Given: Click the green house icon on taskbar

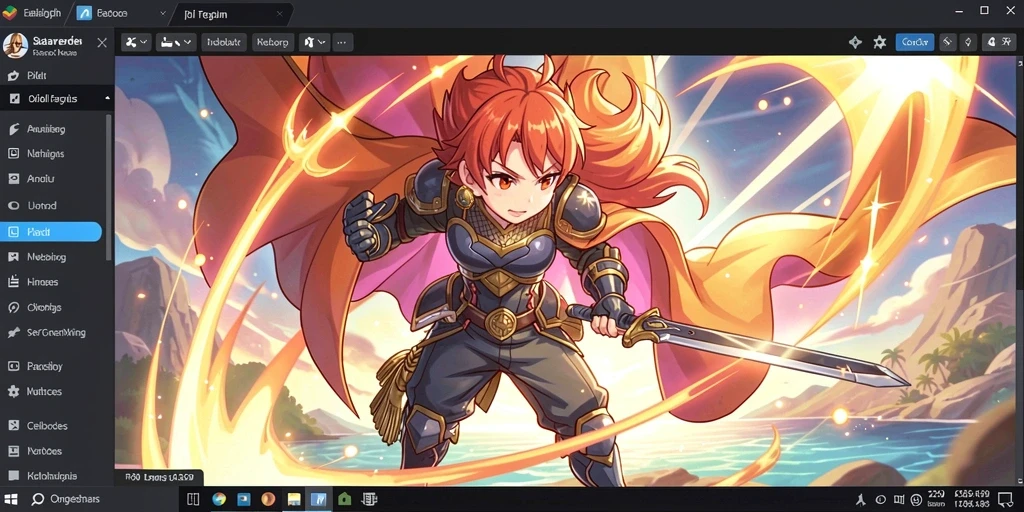Looking at the screenshot, I should [344, 500].
